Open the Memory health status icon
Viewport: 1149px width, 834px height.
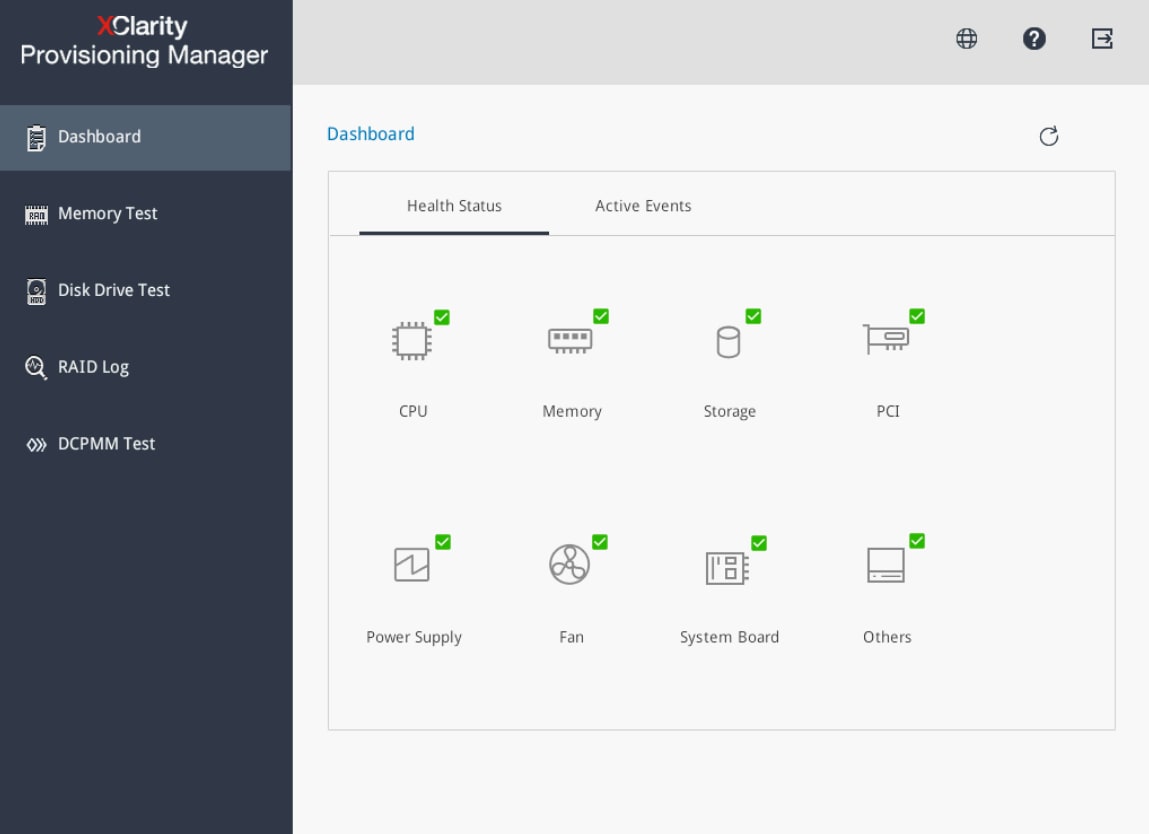570,341
